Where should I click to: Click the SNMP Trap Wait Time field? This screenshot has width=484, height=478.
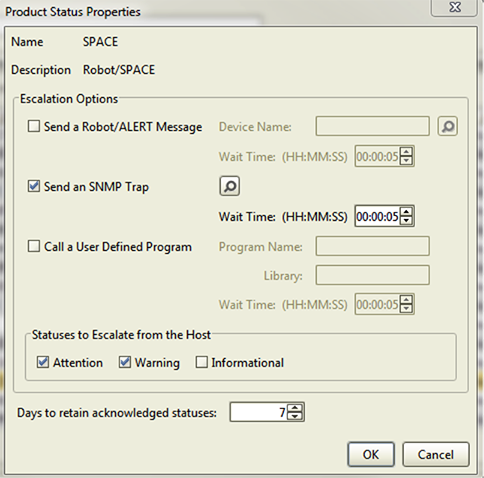click(x=377, y=216)
